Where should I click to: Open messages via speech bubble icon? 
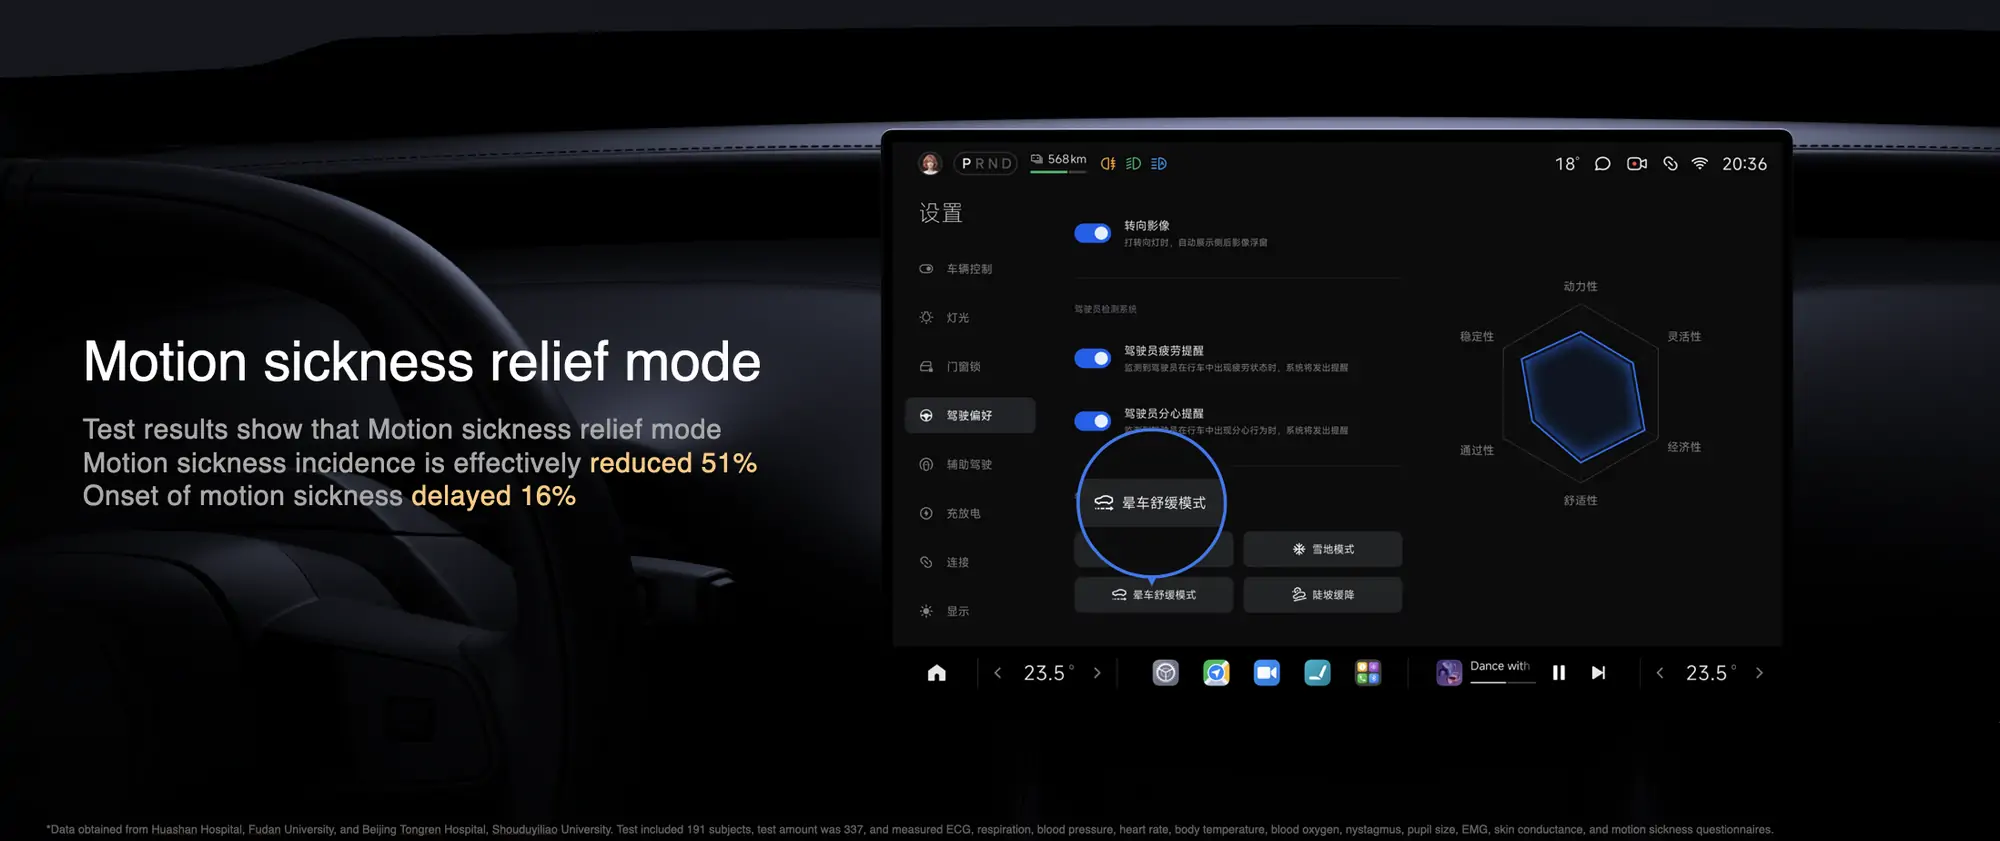click(1602, 164)
